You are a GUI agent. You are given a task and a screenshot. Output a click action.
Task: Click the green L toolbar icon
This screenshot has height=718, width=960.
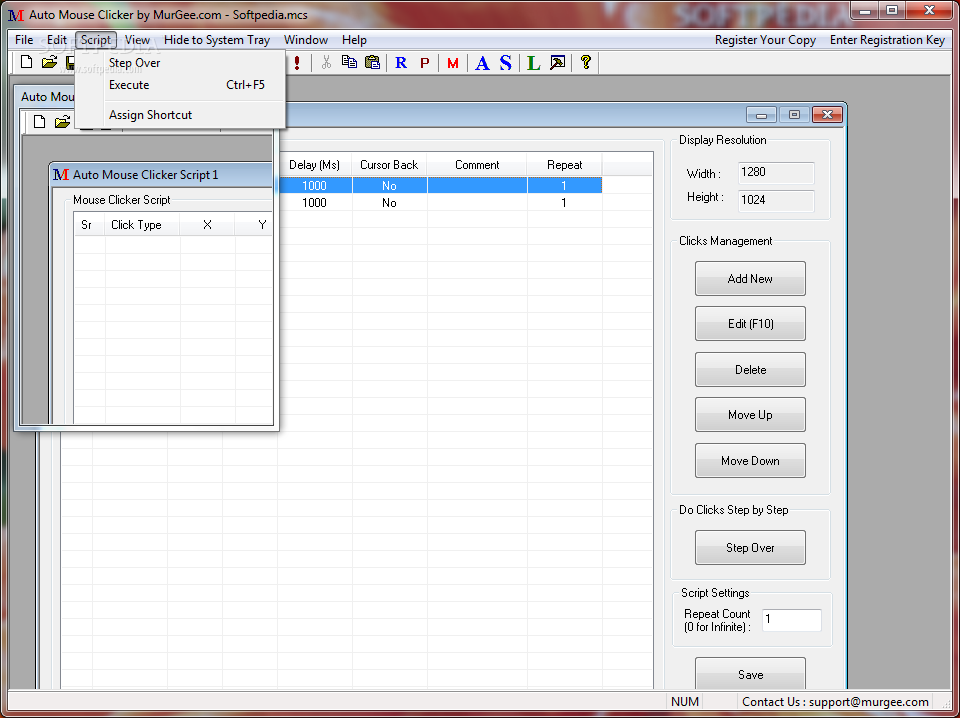pyautogui.click(x=534, y=63)
